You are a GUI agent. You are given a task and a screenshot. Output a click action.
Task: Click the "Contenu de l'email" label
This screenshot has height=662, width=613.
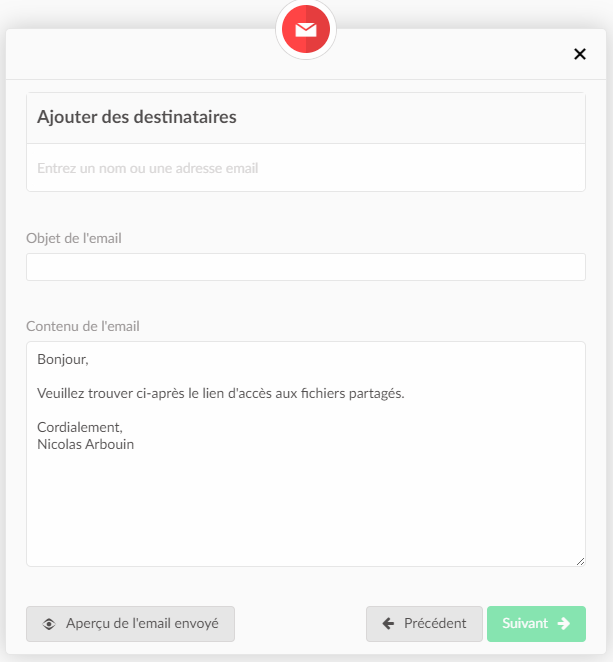82,326
